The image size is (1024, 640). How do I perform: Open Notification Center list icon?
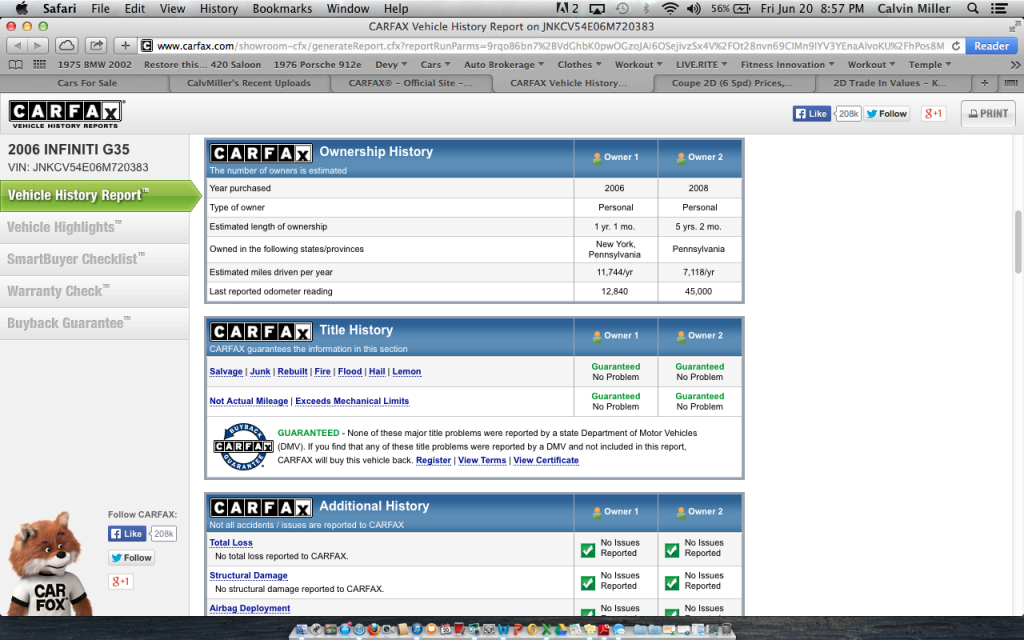point(999,8)
